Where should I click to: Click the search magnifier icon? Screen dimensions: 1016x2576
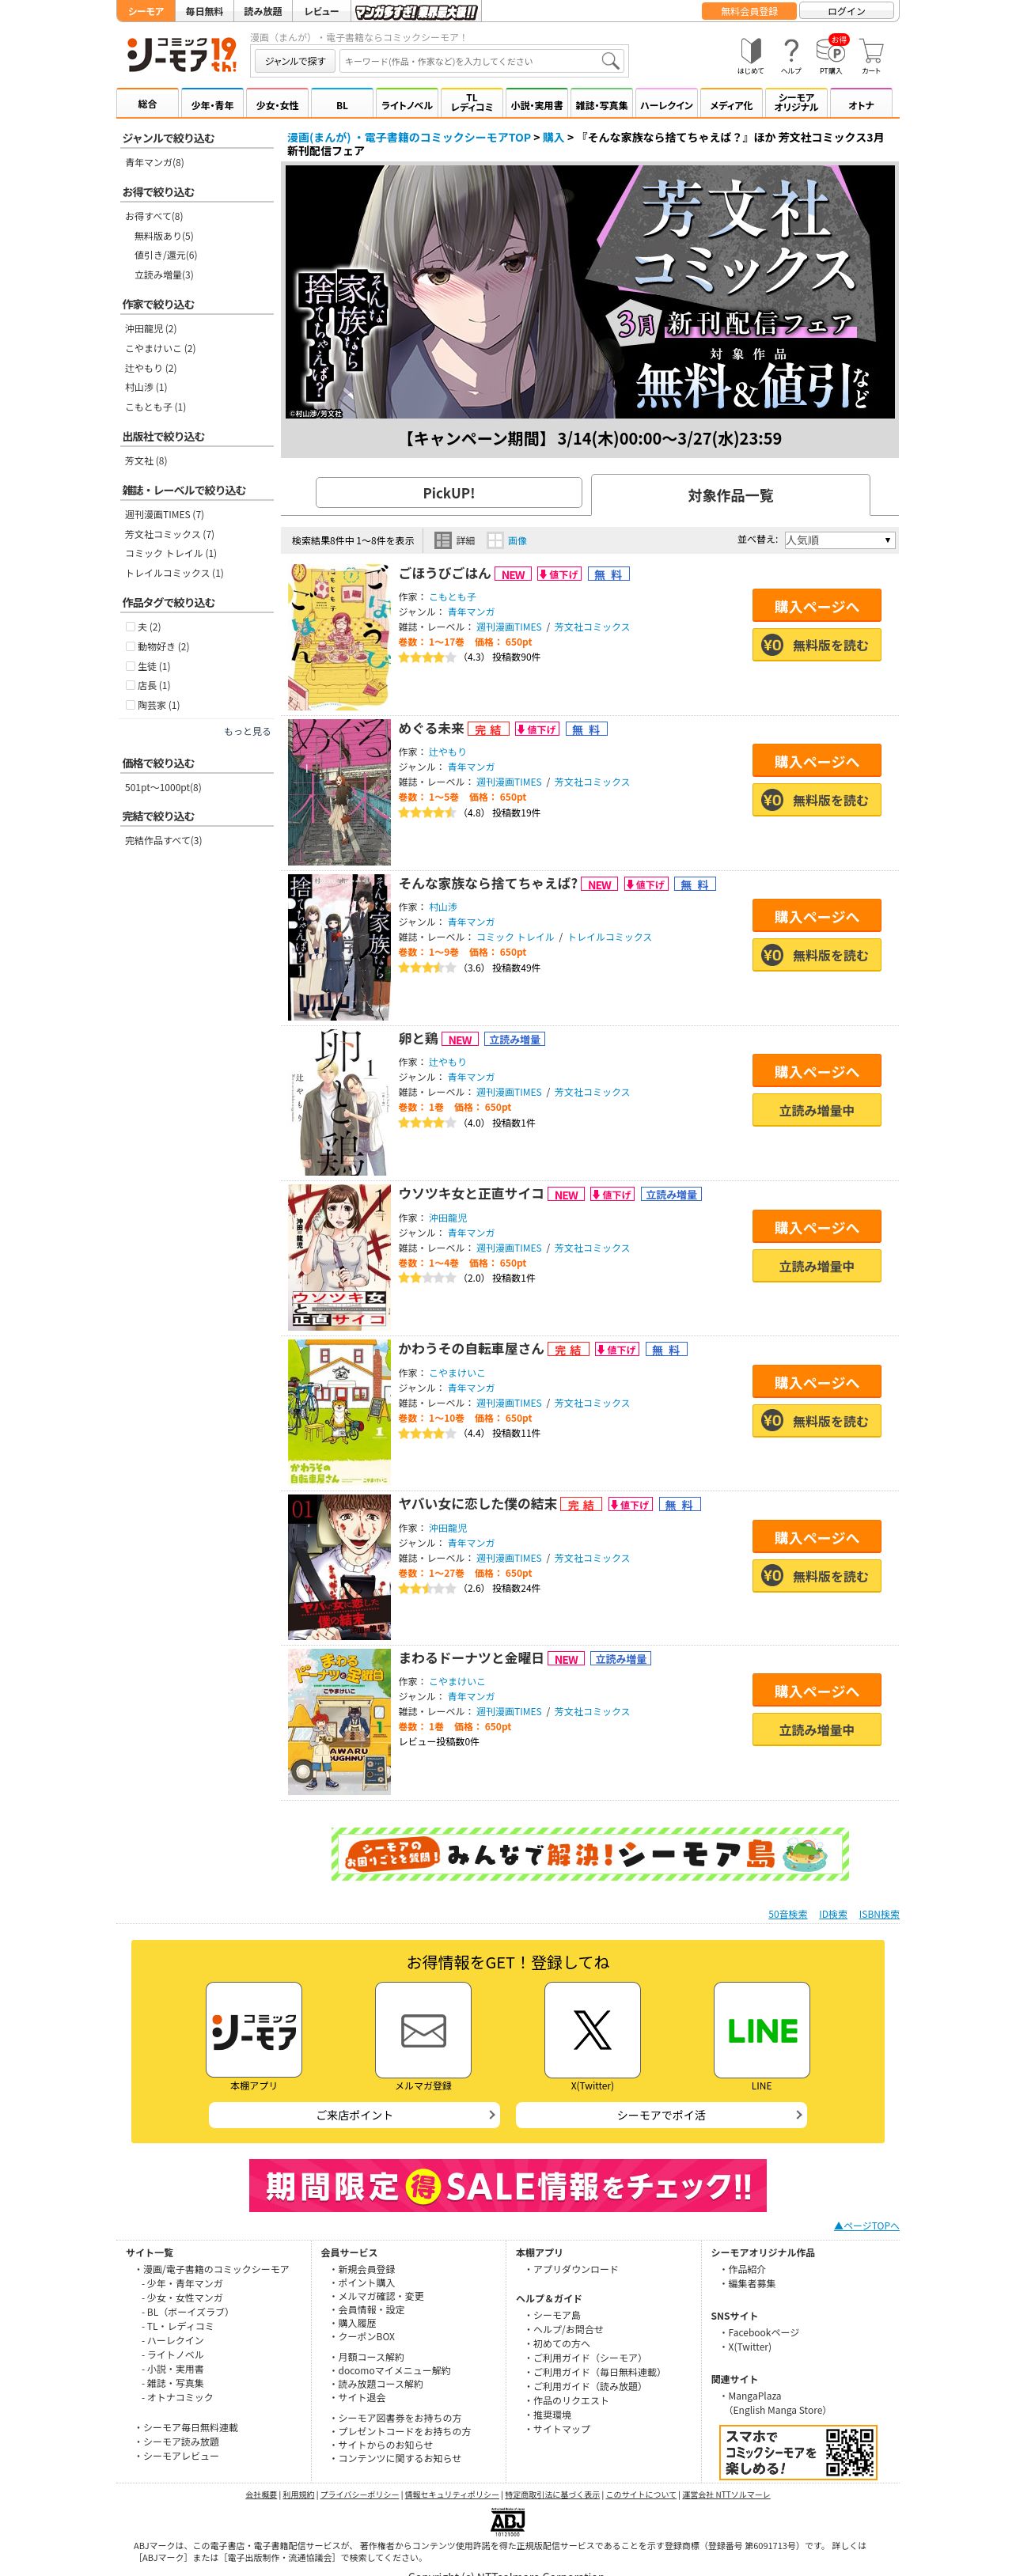609,61
